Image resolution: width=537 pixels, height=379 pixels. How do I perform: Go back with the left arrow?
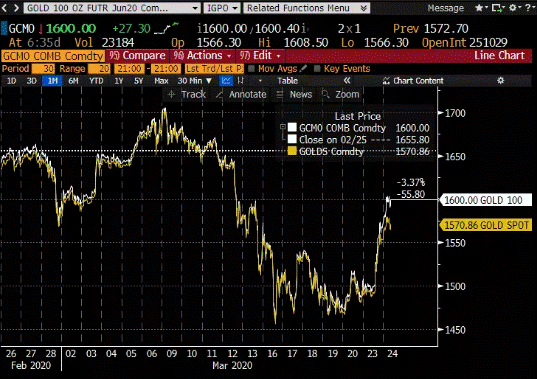4,8
